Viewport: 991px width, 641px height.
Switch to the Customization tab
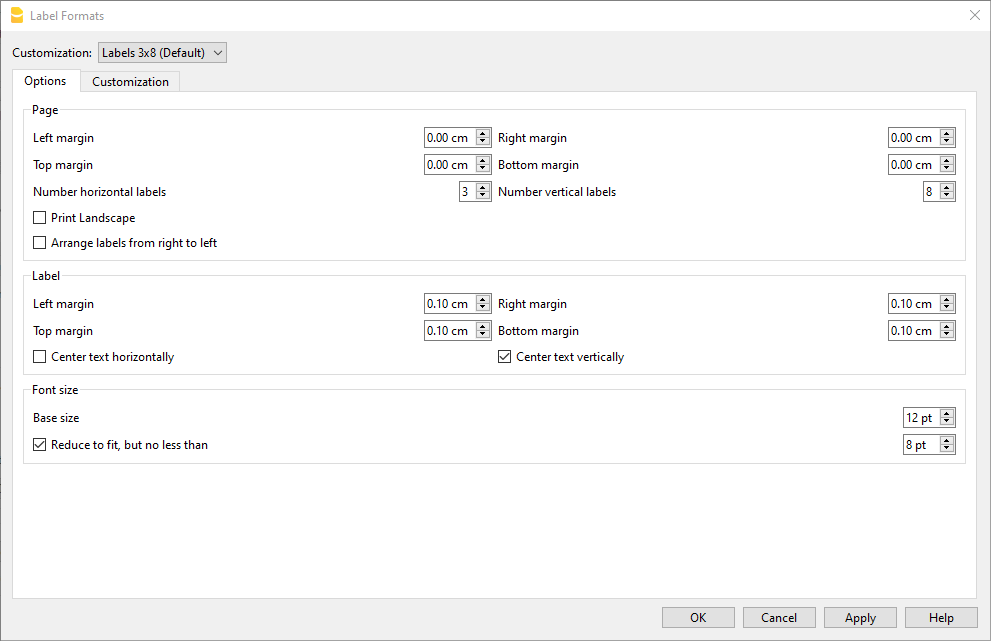point(130,82)
